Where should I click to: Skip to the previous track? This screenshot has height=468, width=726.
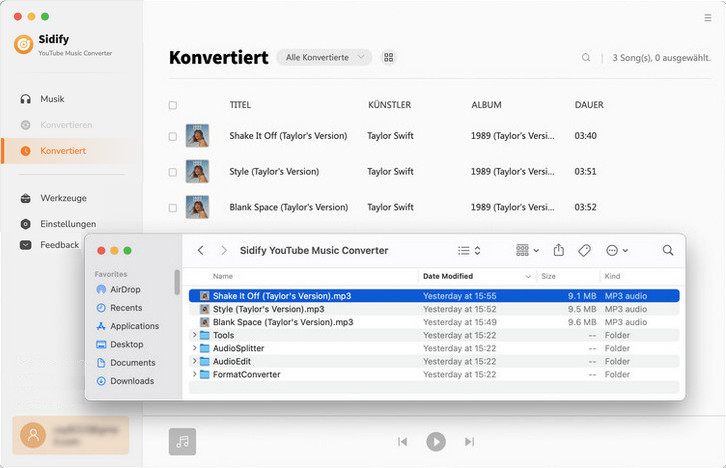tap(402, 442)
